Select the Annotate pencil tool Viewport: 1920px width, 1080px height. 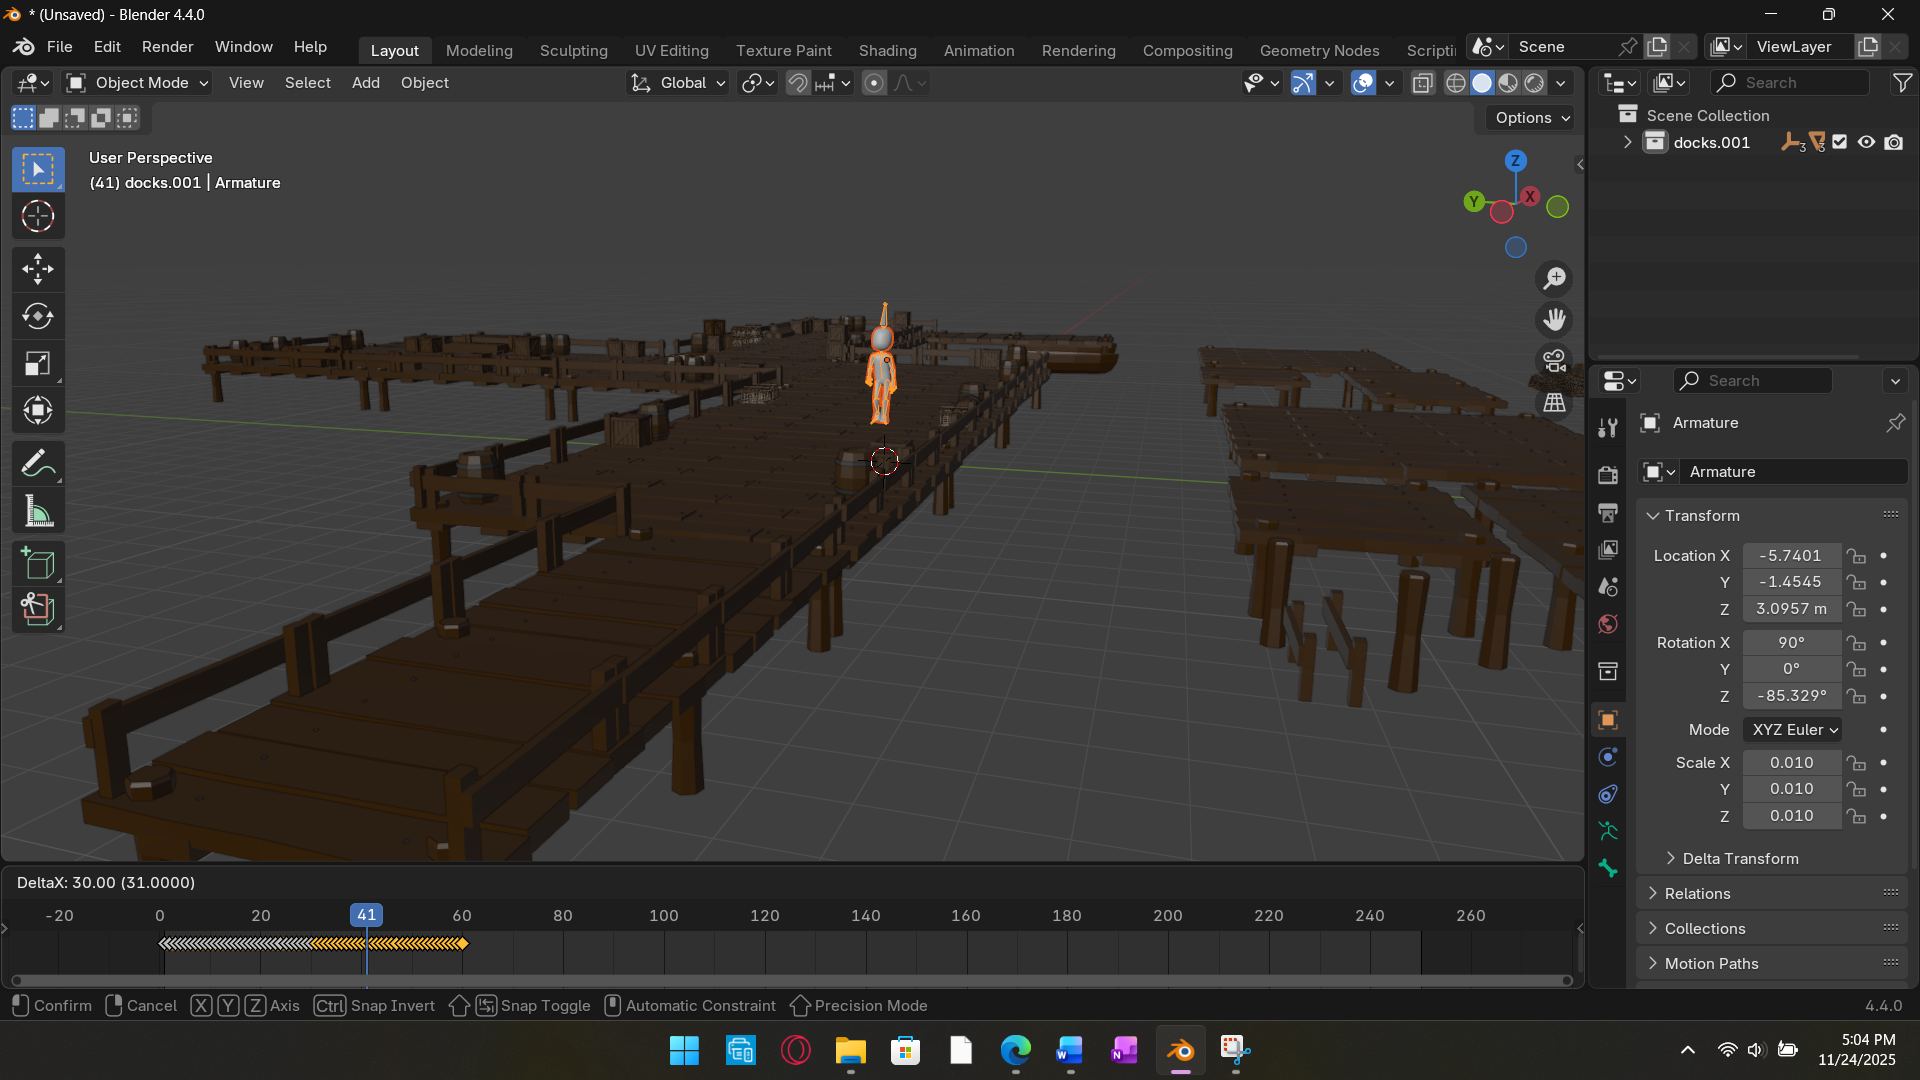click(38, 463)
